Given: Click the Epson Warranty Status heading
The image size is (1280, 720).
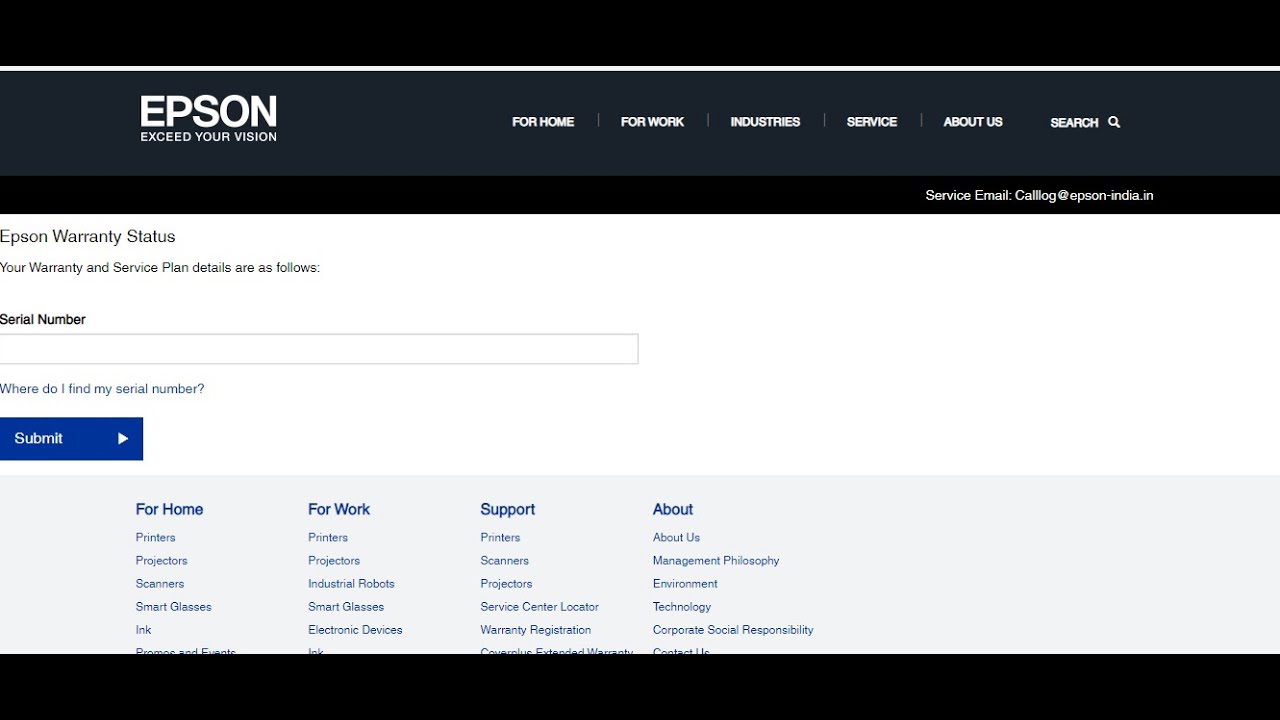Looking at the screenshot, I should [88, 237].
